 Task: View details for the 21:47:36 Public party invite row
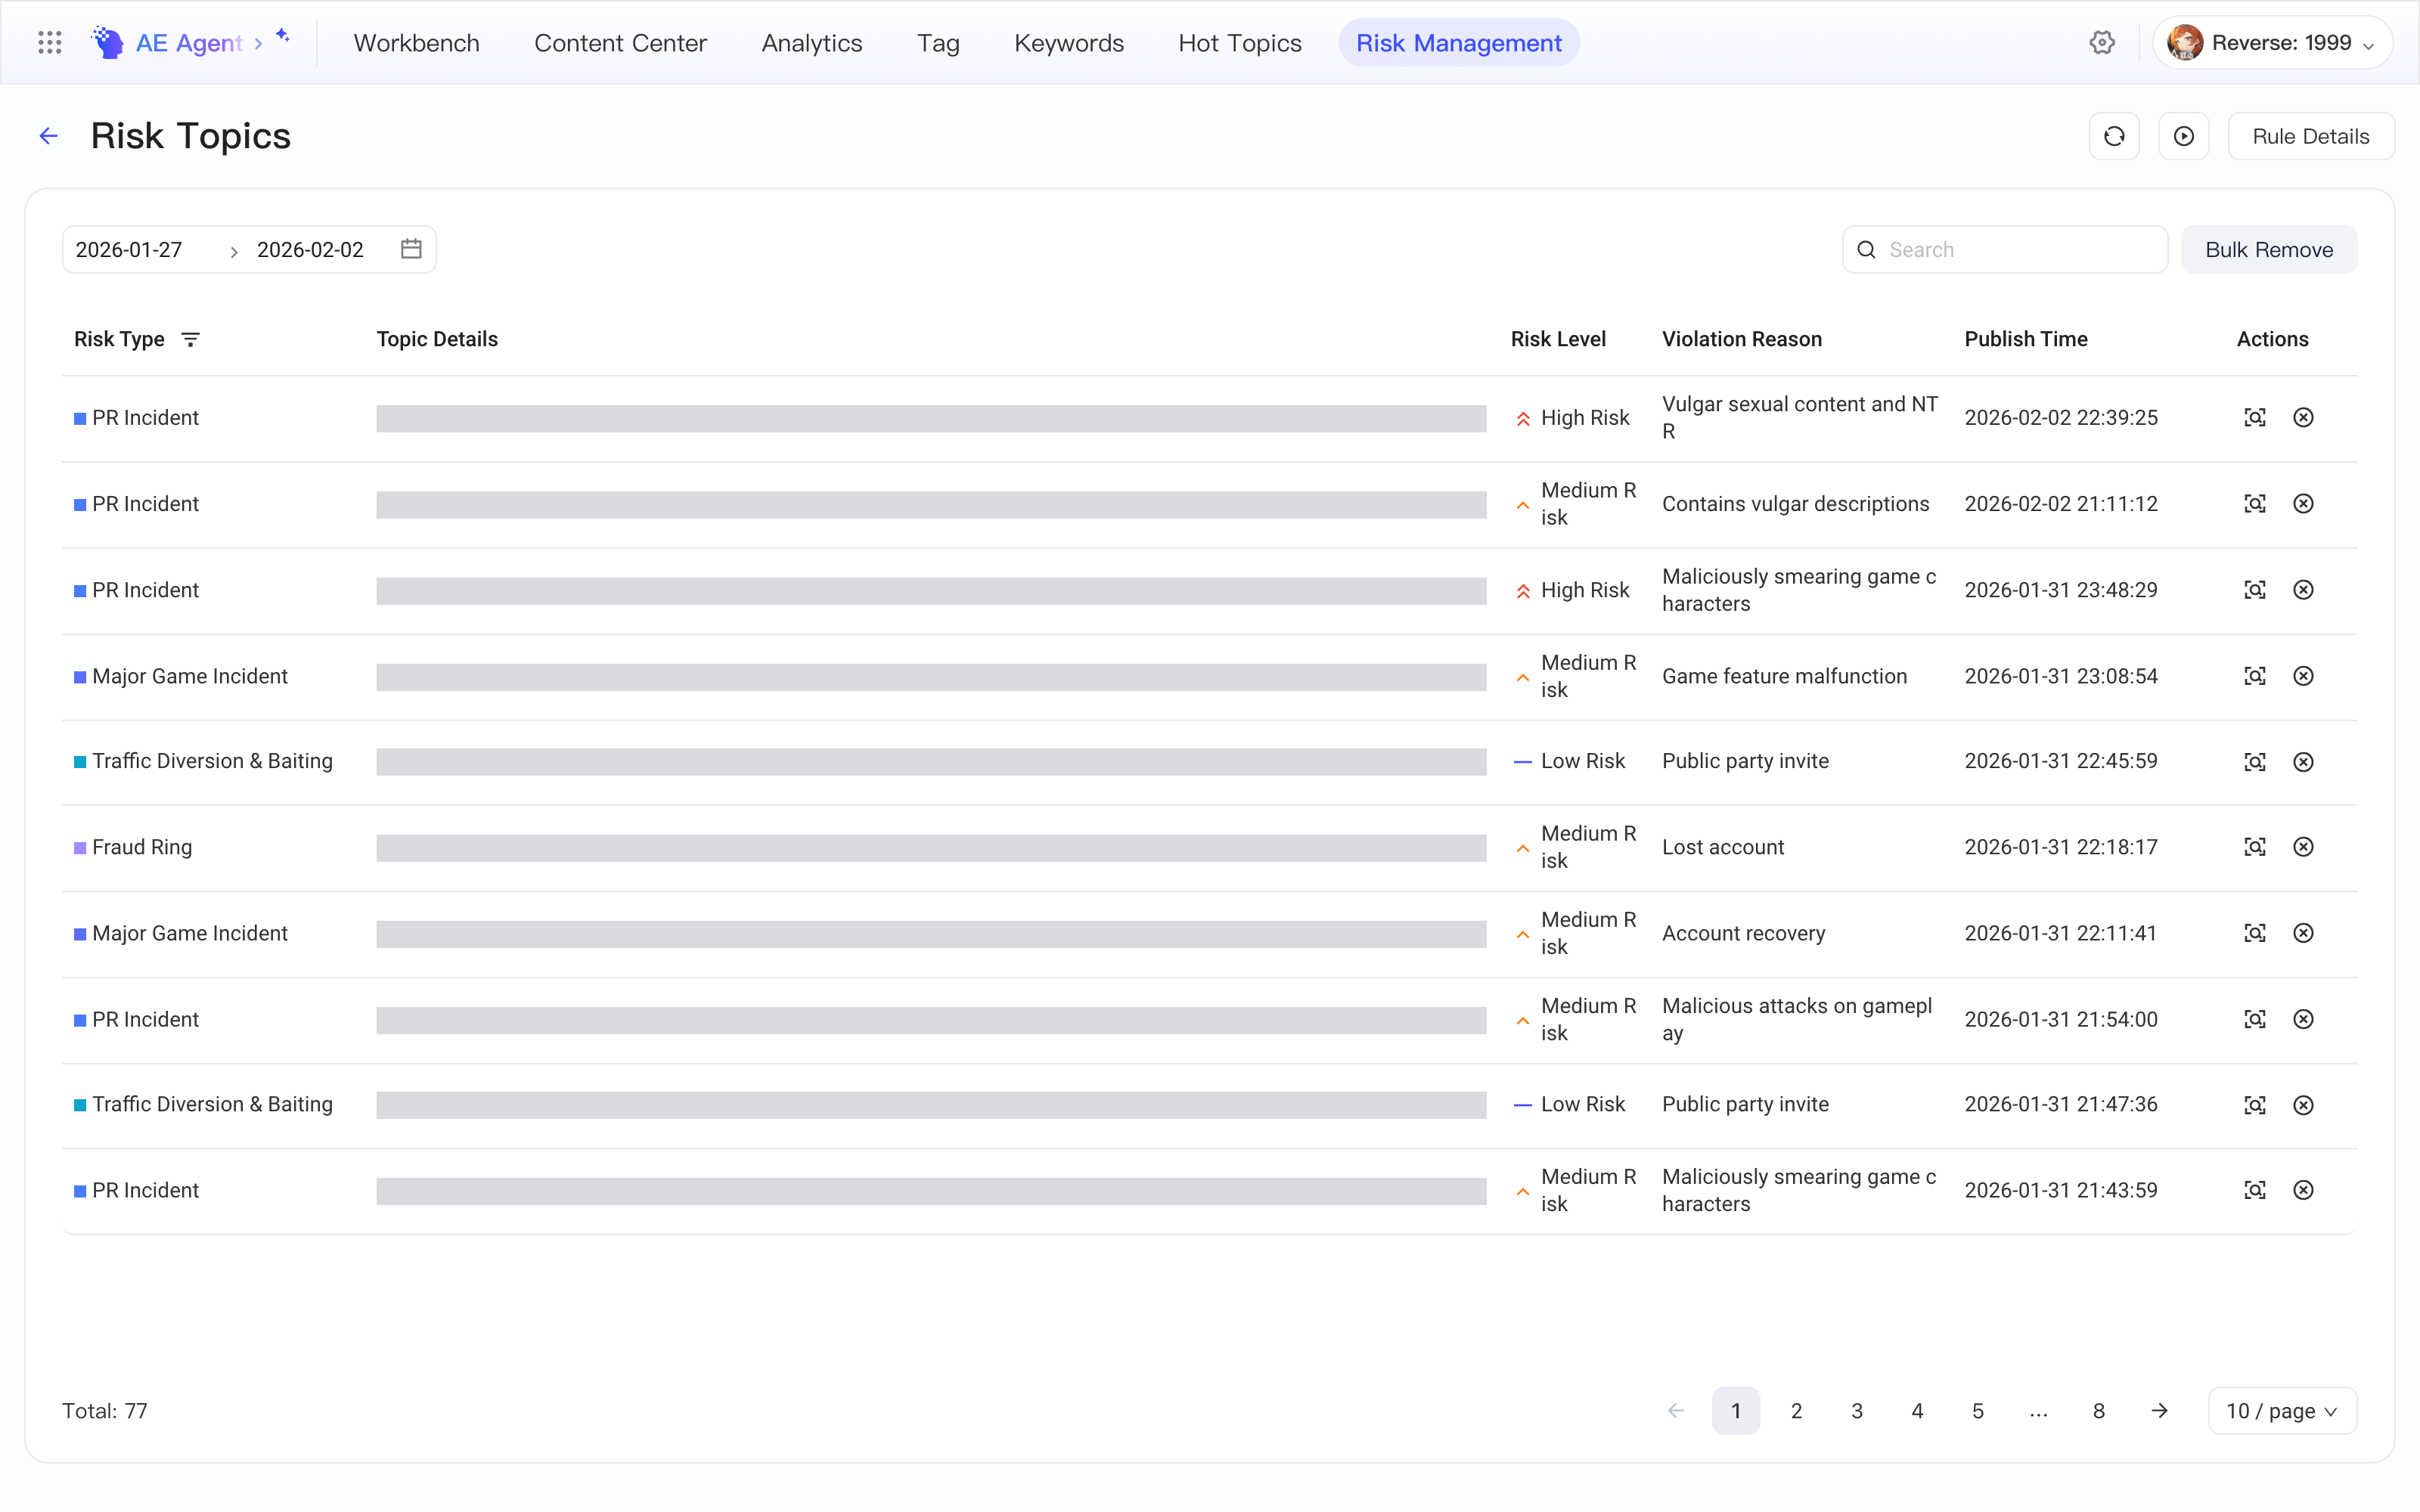[x=2255, y=1105]
